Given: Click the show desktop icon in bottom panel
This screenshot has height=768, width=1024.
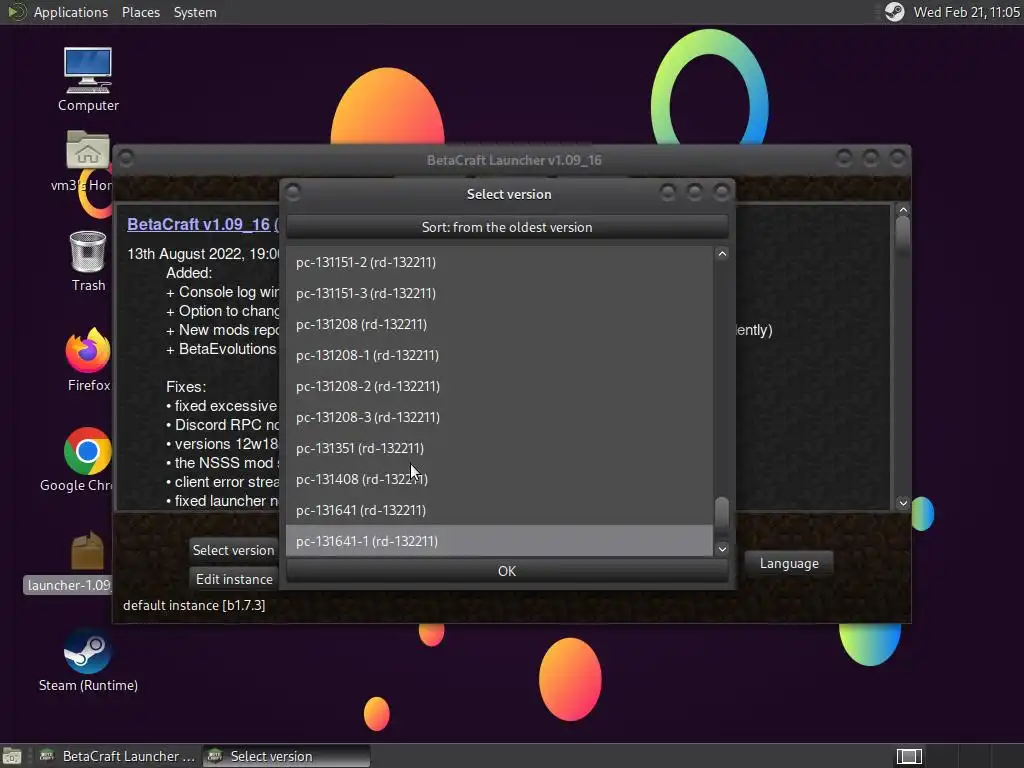Looking at the screenshot, I should pos(12,756).
